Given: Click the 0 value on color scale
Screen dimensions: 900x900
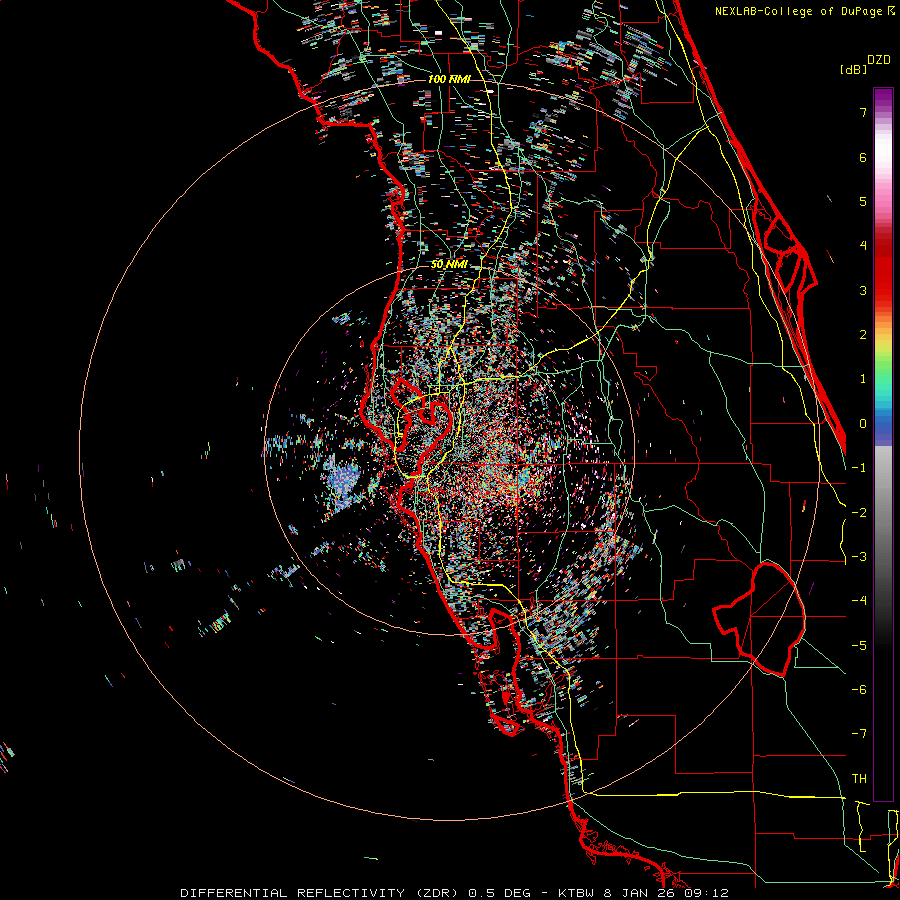Looking at the screenshot, I should click(863, 424).
